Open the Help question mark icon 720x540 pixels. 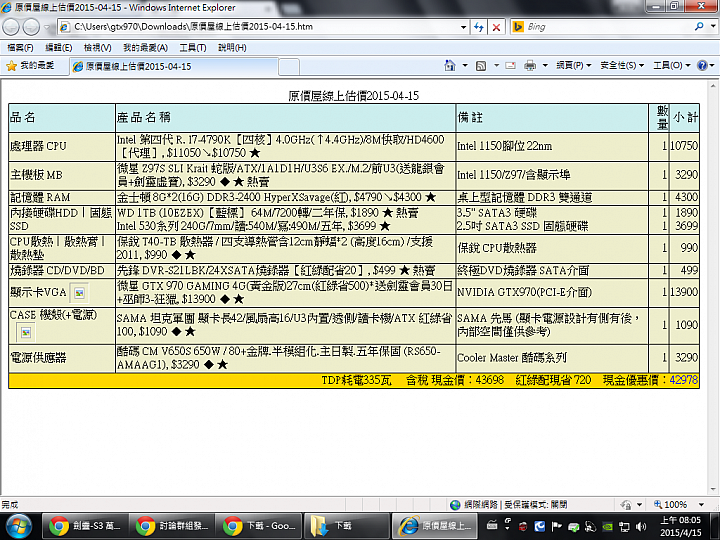[702, 66]
